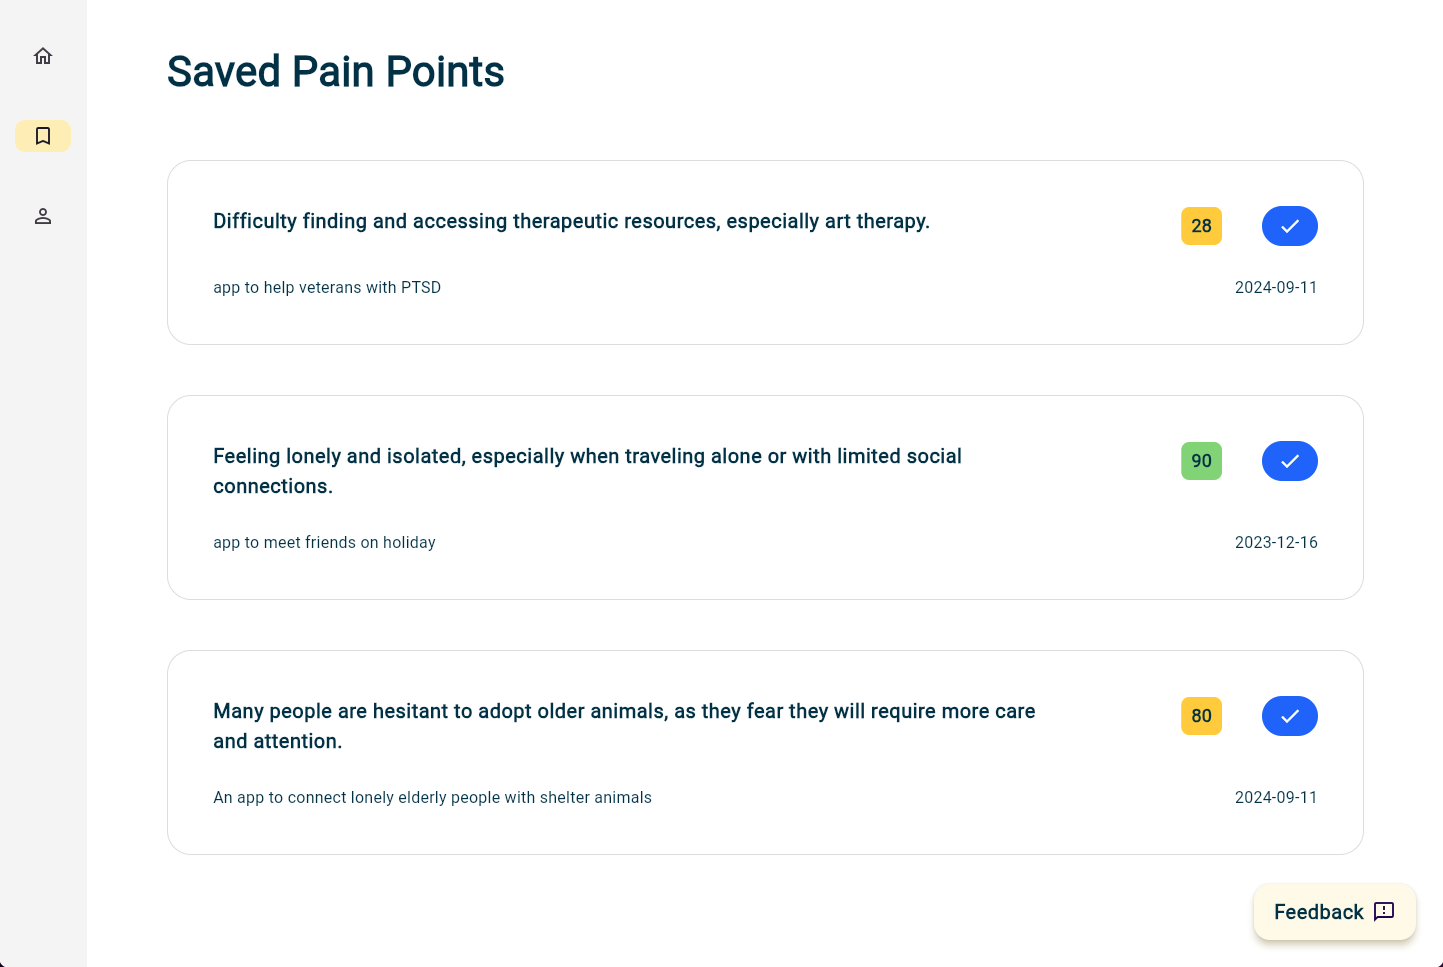Click the 'app to meet friends on holiday' subtitle
1443x967 pixels.
coord(324,542)
